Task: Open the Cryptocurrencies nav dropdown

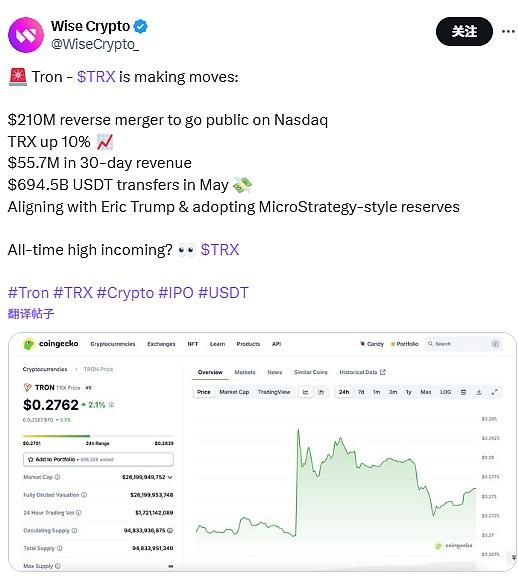Action: pos(113,344)
